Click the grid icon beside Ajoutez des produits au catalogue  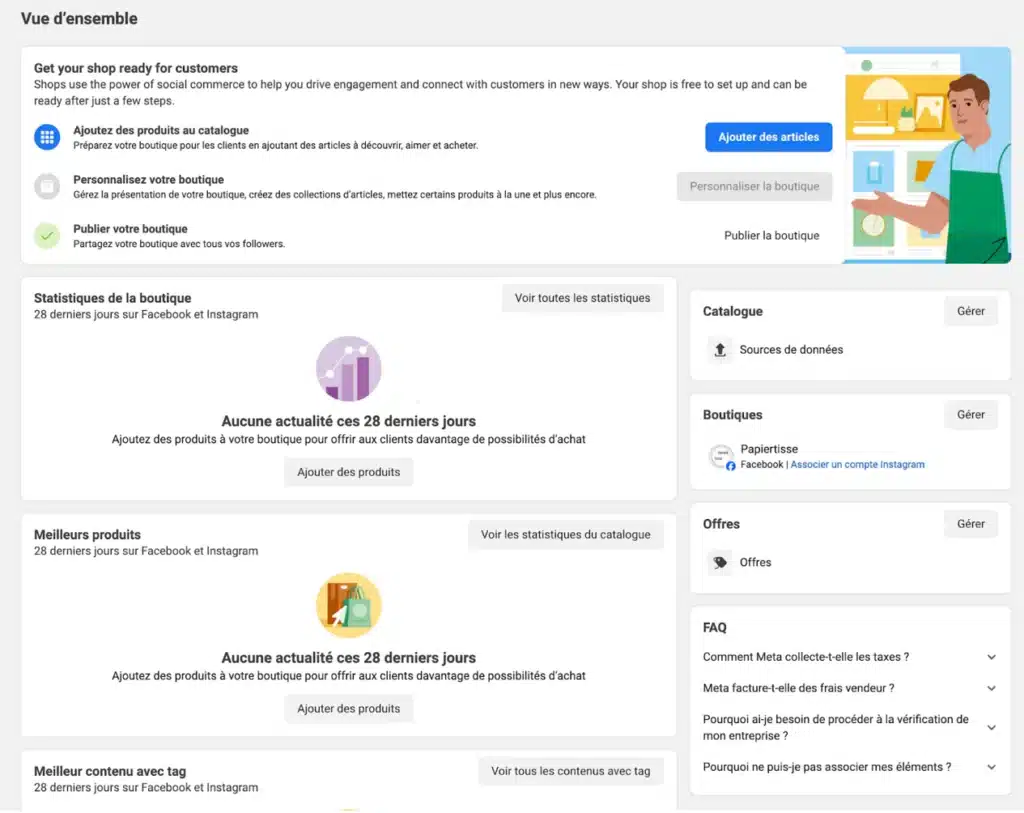pyautogui.click(x=46, y=137)
